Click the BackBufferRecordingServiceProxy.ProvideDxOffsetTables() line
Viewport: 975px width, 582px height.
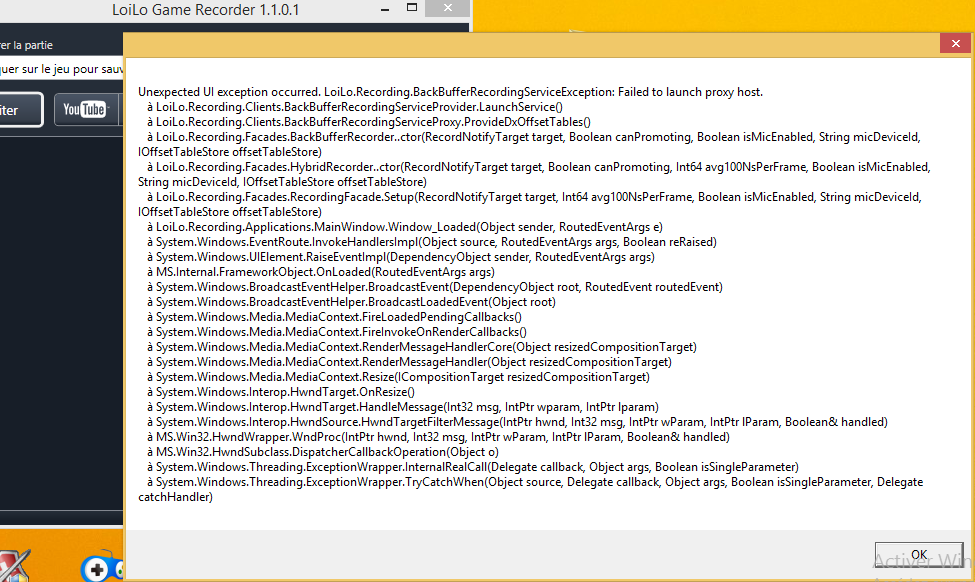[369, 122]
